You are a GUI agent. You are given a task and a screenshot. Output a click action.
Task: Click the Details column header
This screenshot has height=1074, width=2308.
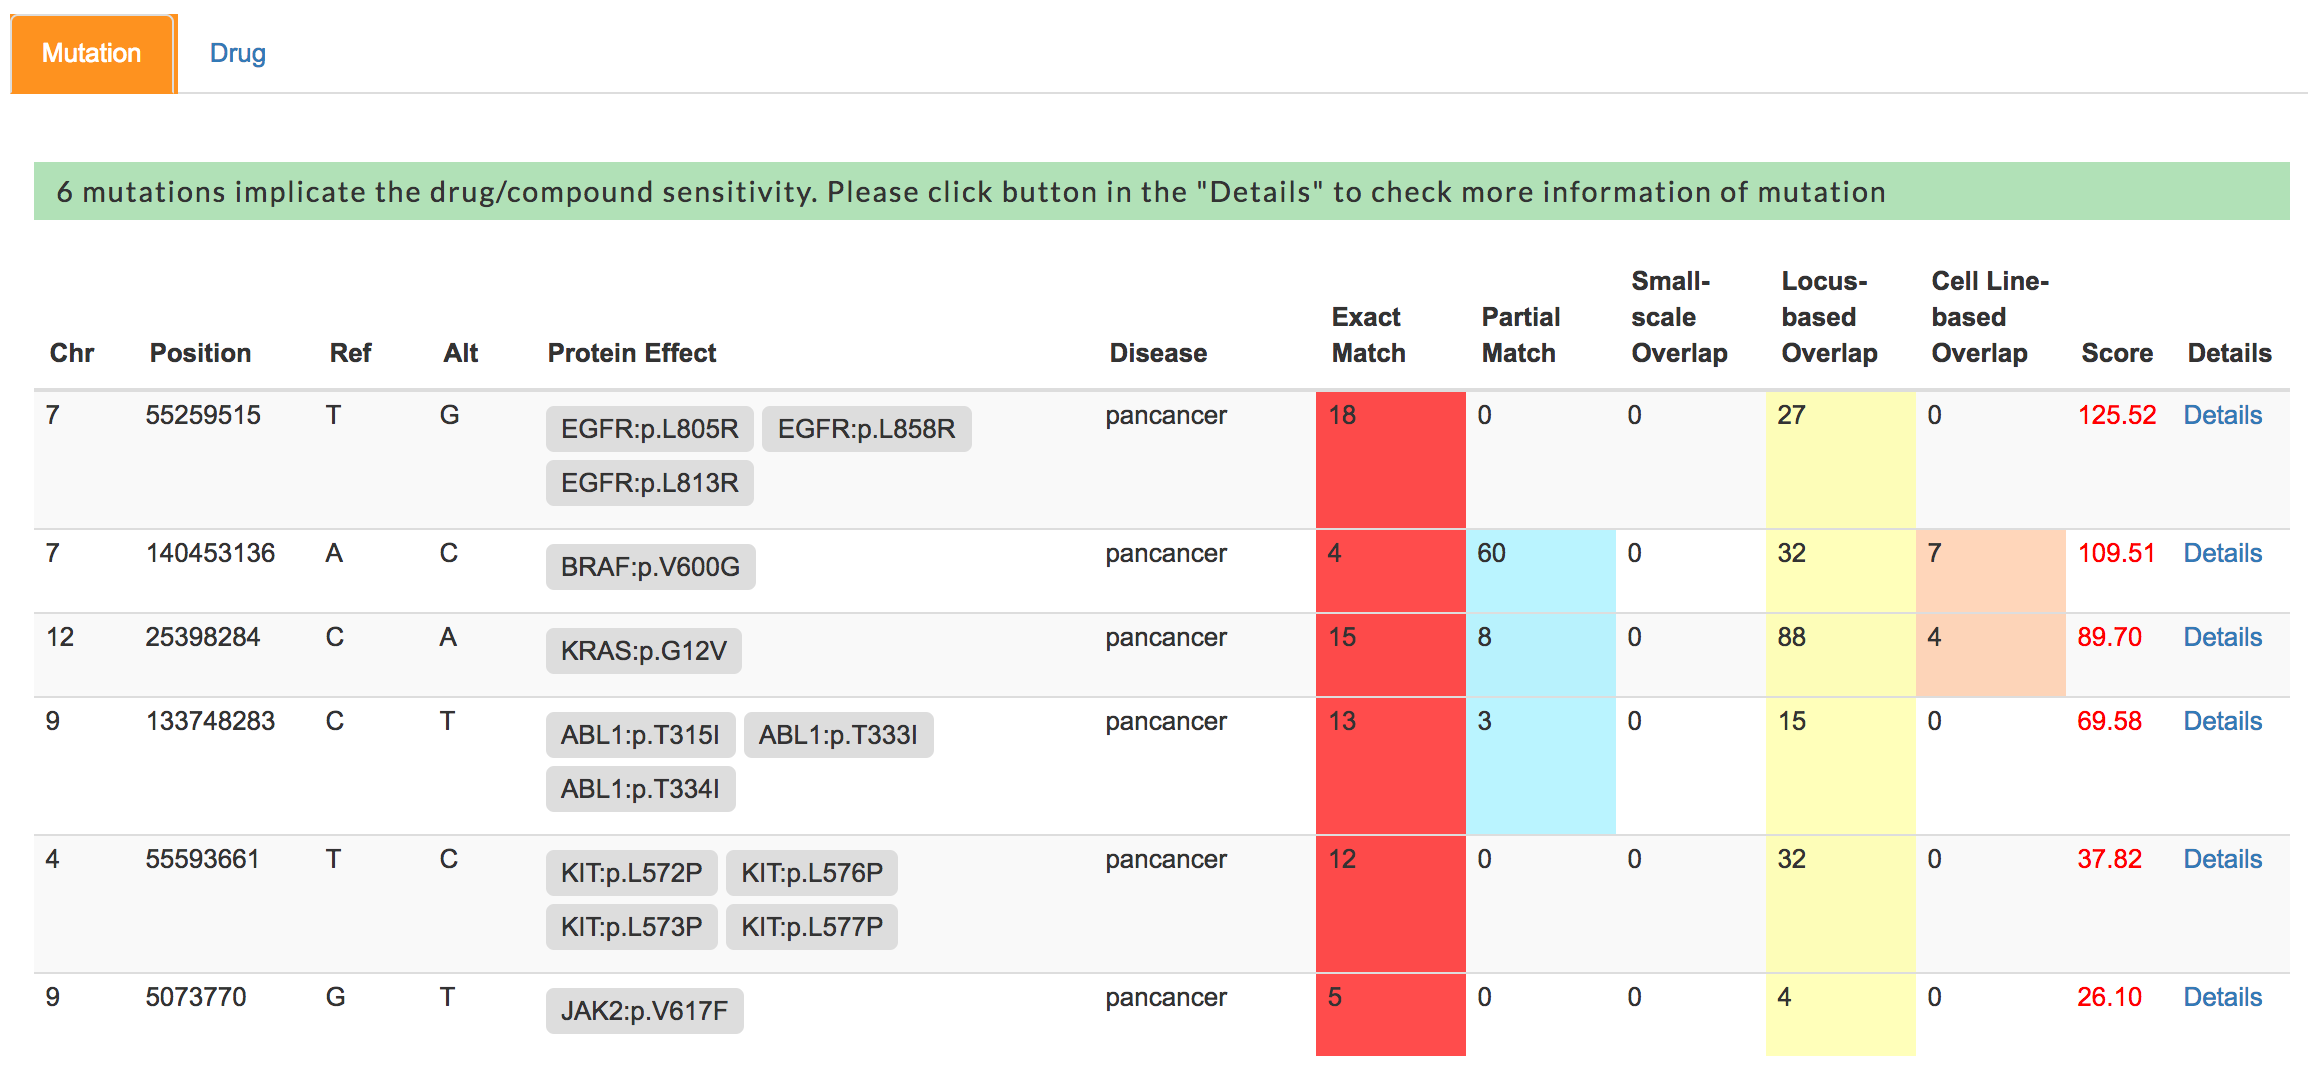[x=2229, y=353]
